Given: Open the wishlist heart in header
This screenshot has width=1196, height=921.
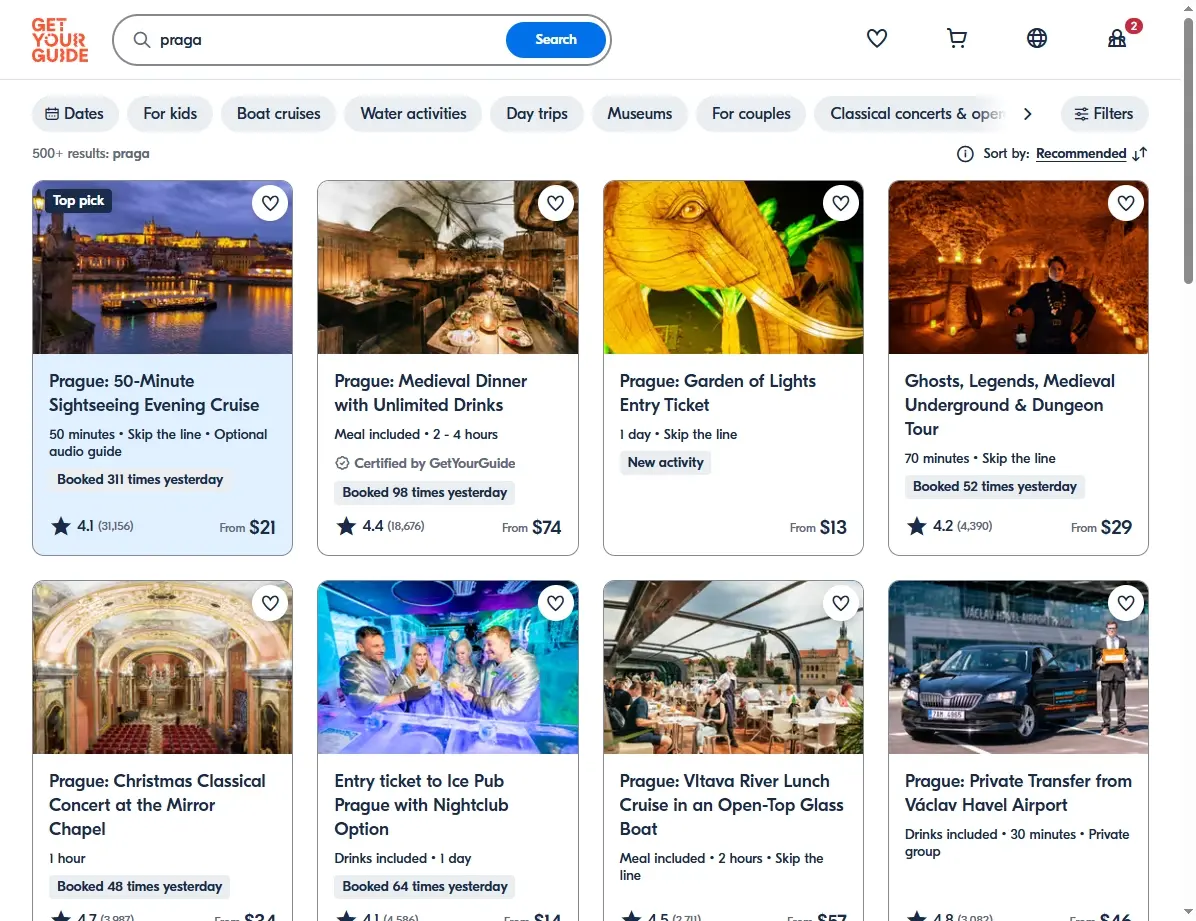Looking at the screenshot, I should click(x=877, y=38).
